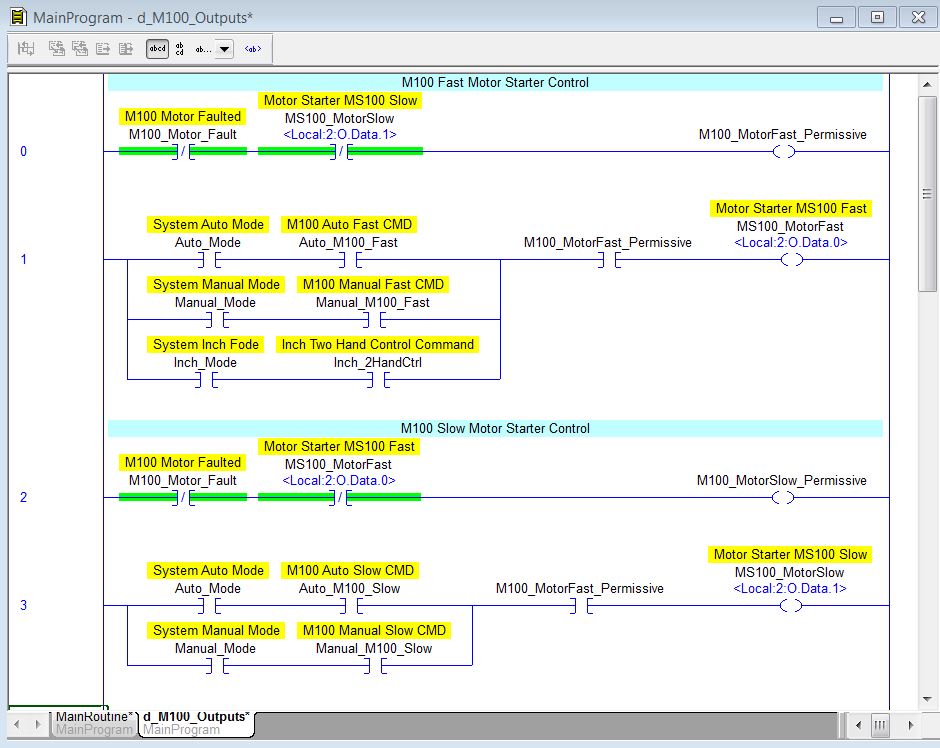The image size is (940, 748).
Task: Select rung number 0
Action: pyautogui.click(x=23, y=151)
